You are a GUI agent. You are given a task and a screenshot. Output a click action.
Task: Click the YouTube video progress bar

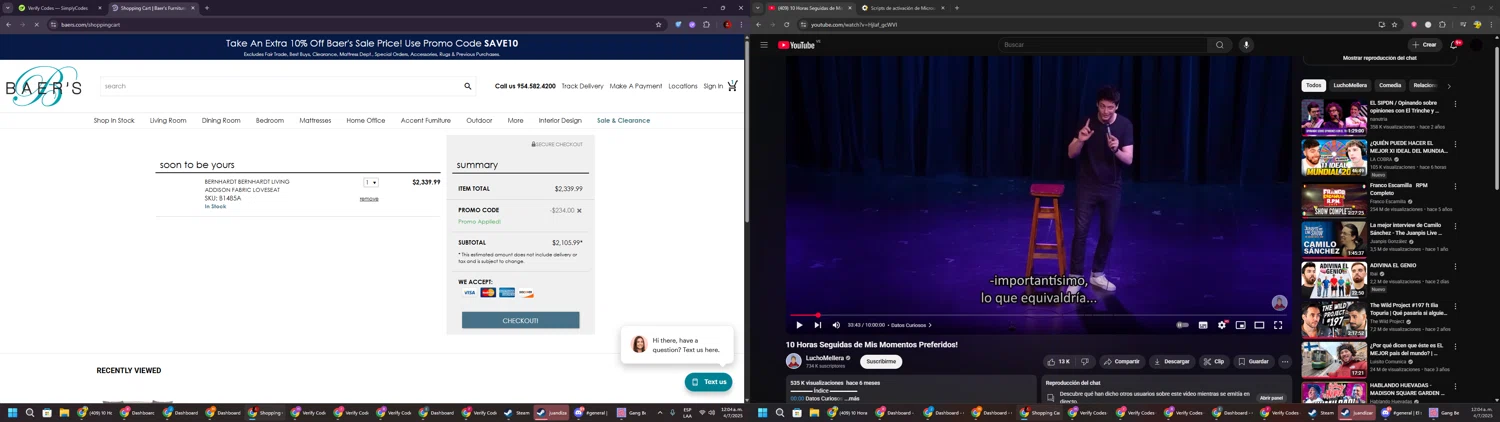(x=1037, y=315)
